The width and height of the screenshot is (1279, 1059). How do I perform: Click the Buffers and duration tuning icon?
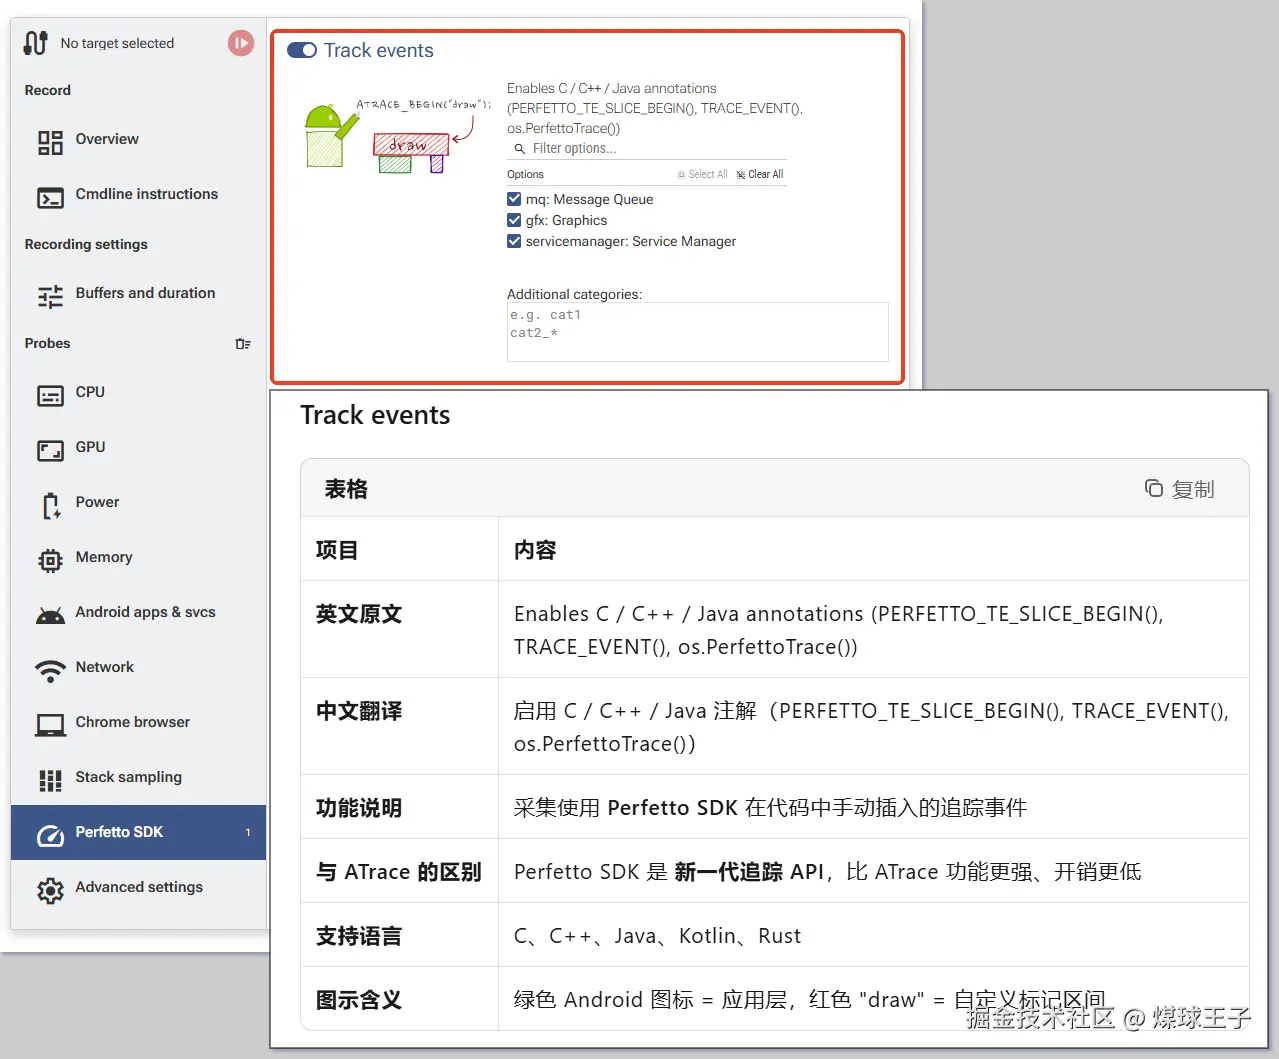pyautogui.click(x=50, y=296)
